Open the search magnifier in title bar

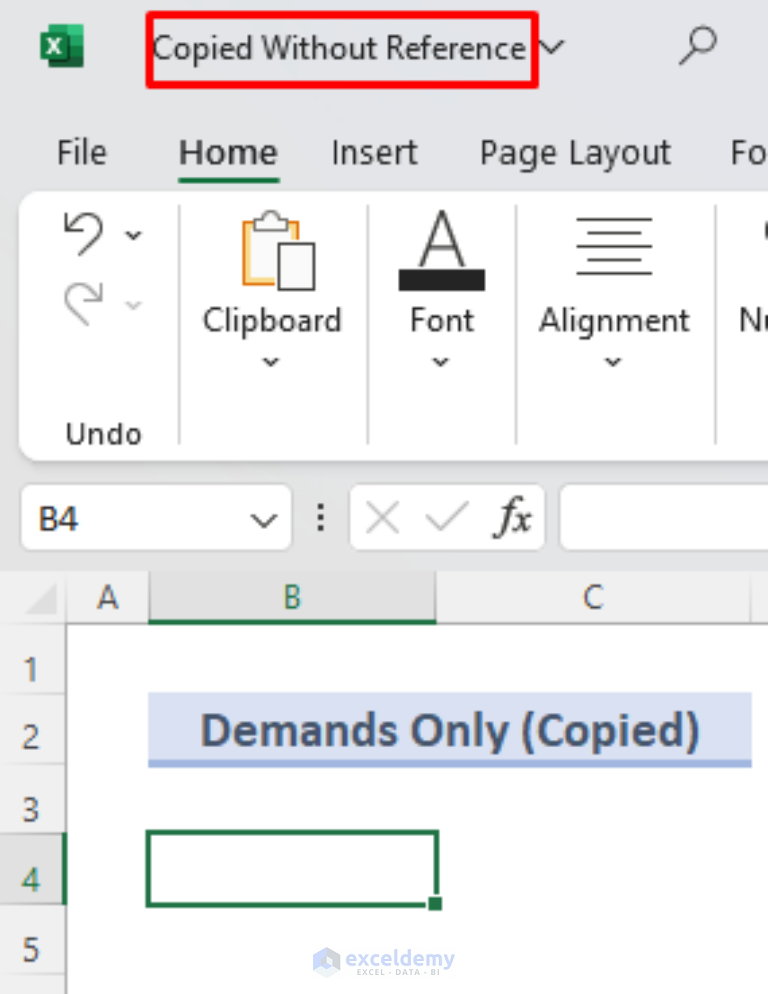[697, 45]
